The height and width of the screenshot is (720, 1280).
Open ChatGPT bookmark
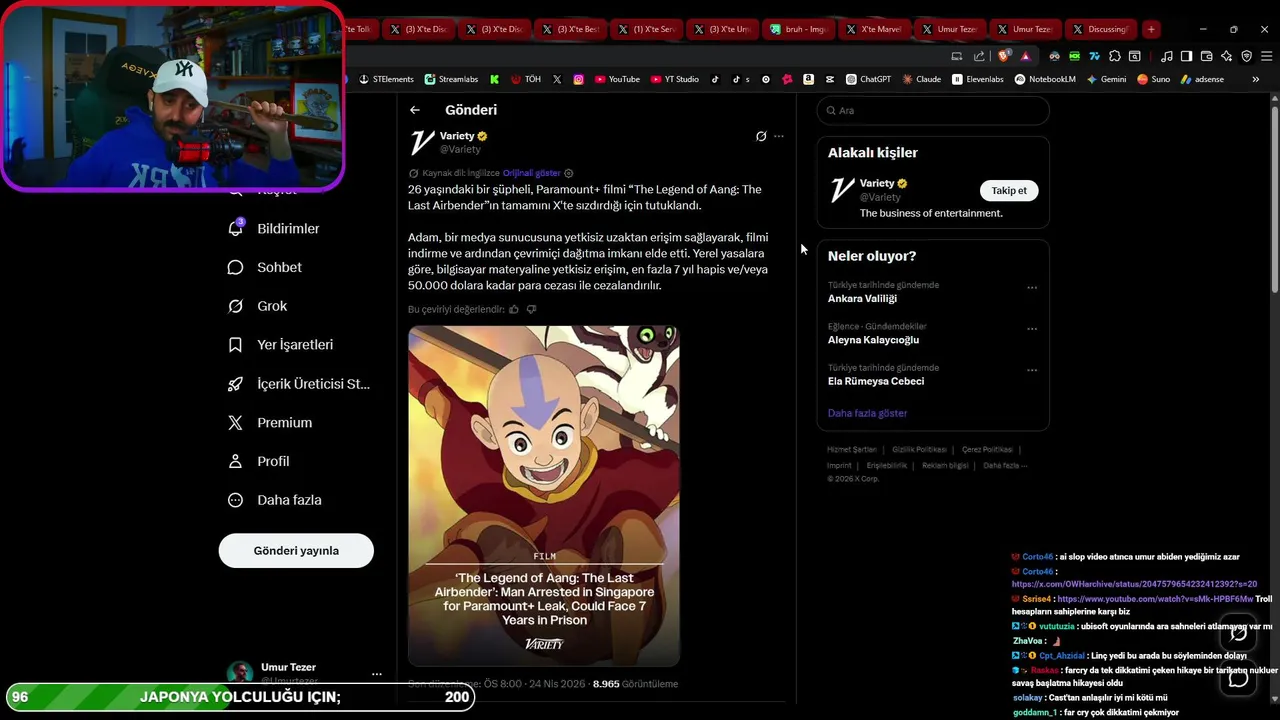point(868,79)
